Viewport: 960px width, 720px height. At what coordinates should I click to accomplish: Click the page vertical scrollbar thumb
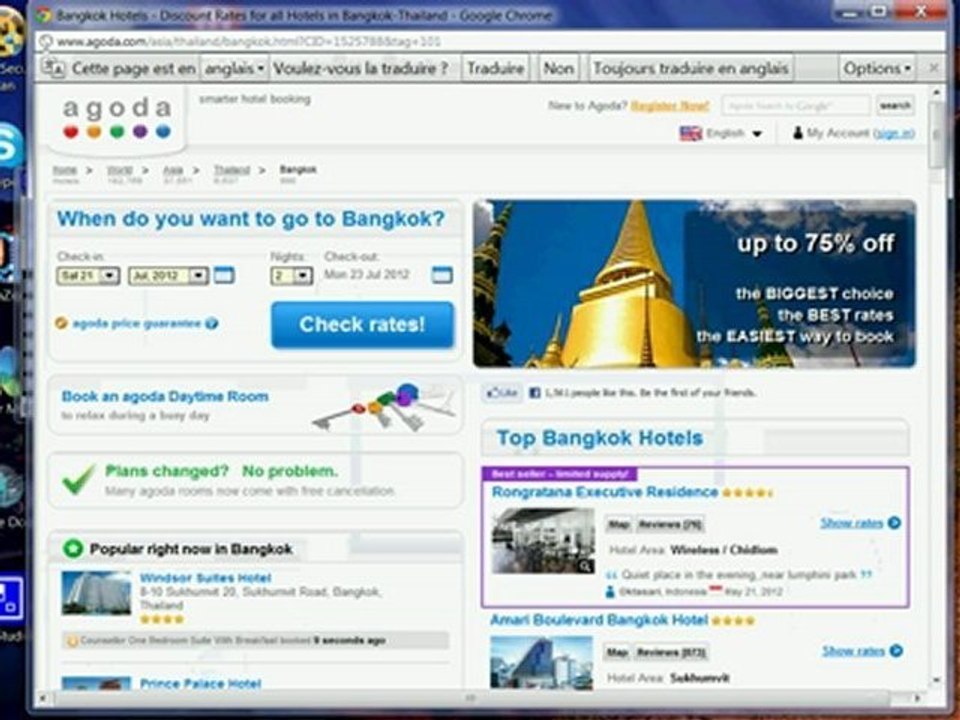[x=937, y=133]
